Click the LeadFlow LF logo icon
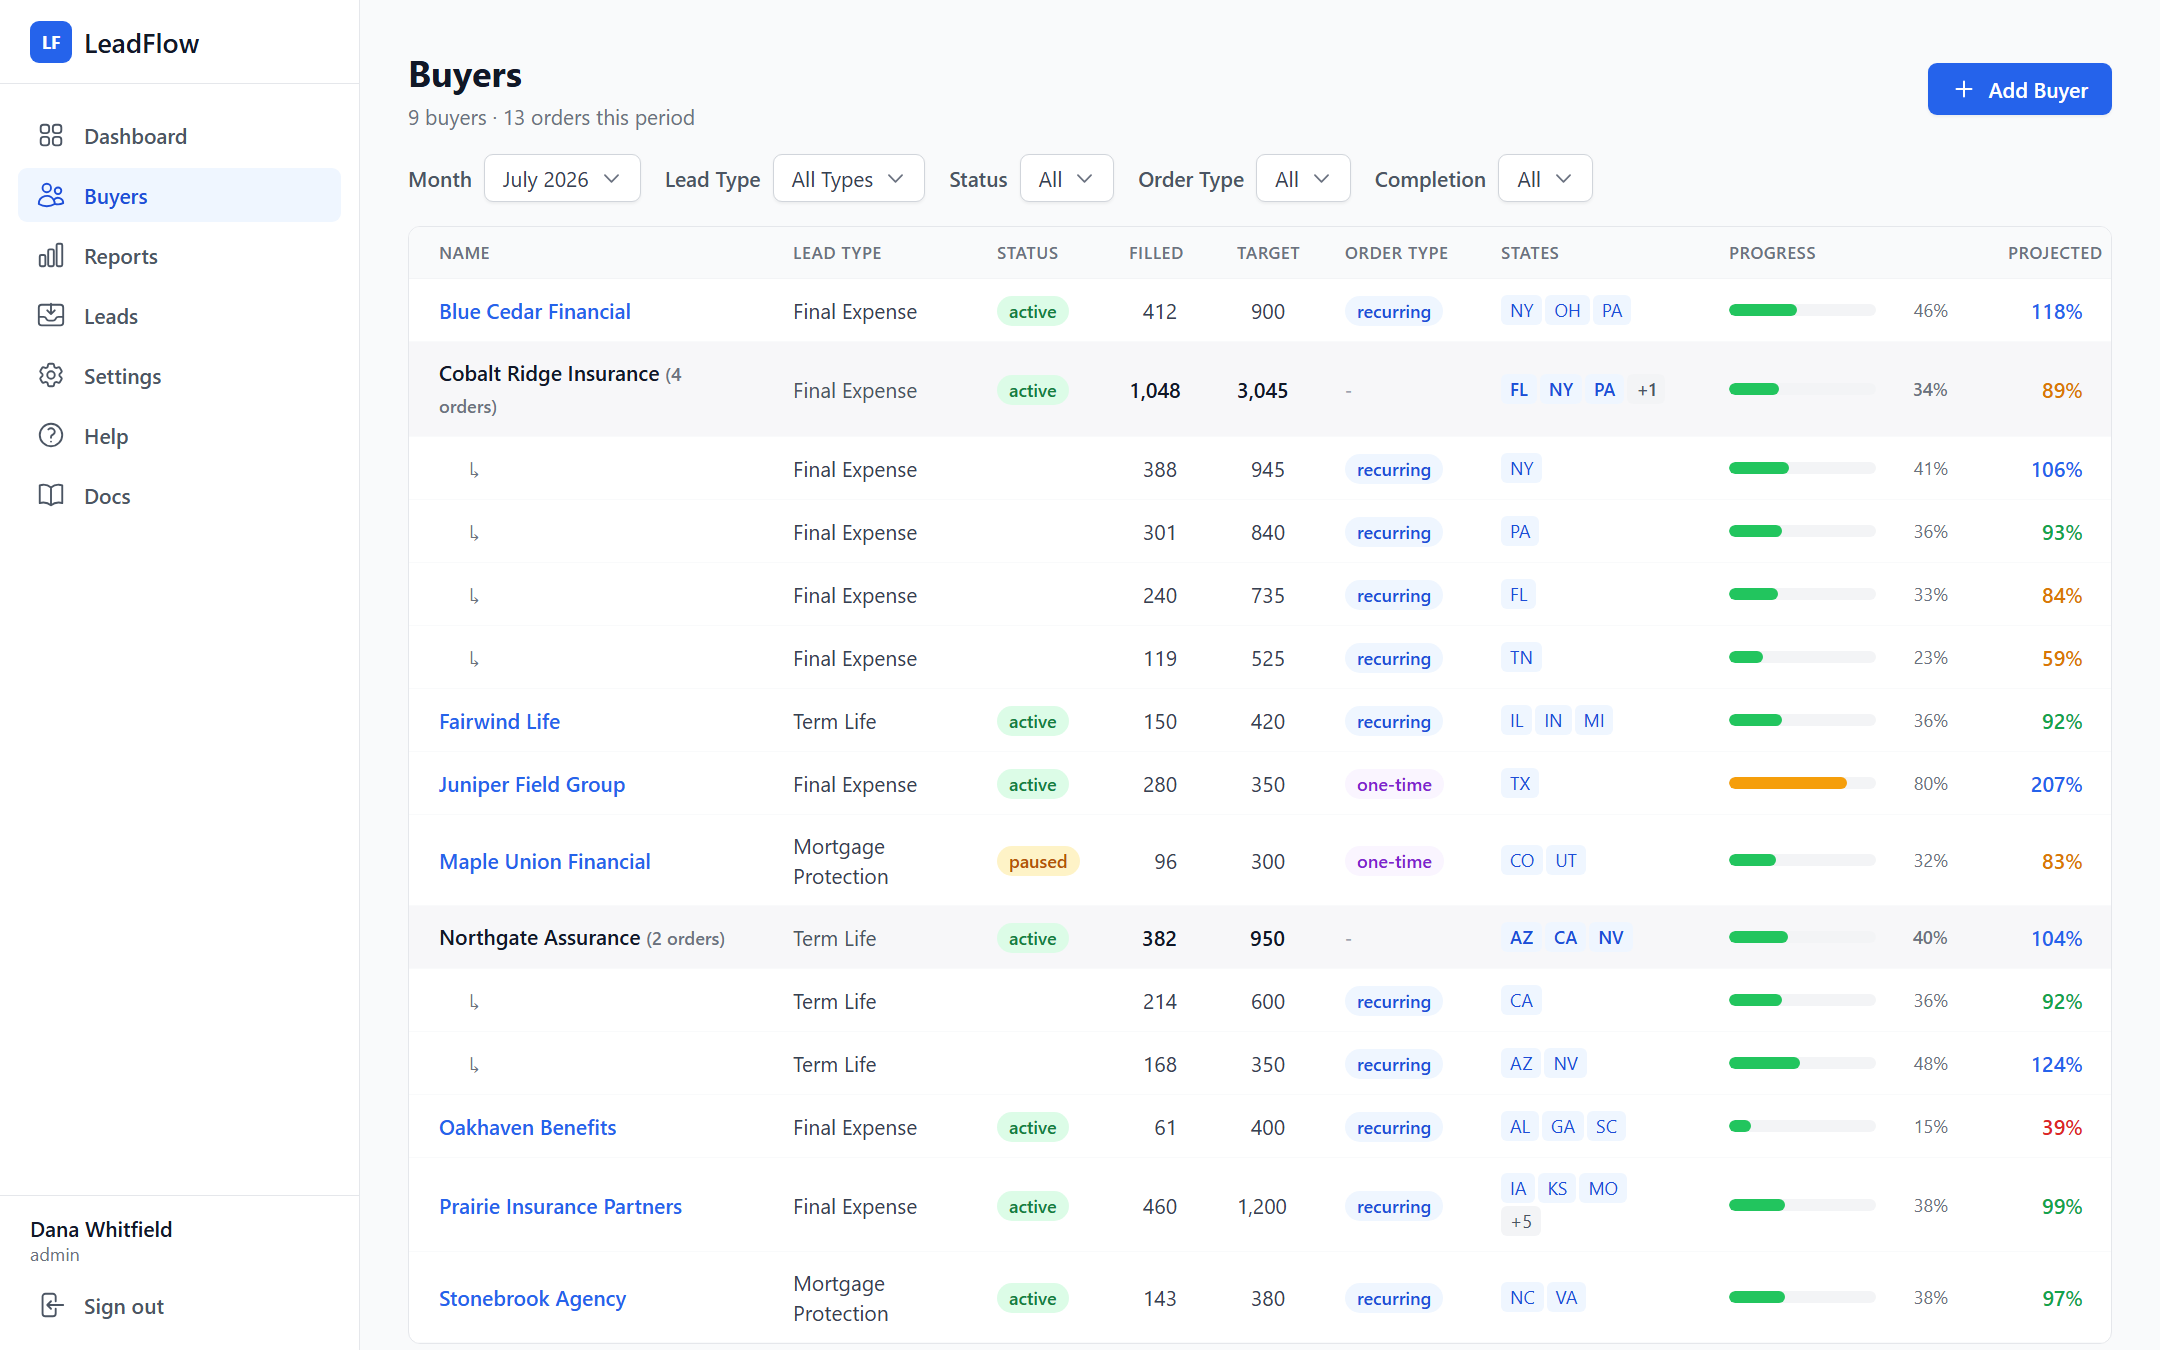 [51, 43]
